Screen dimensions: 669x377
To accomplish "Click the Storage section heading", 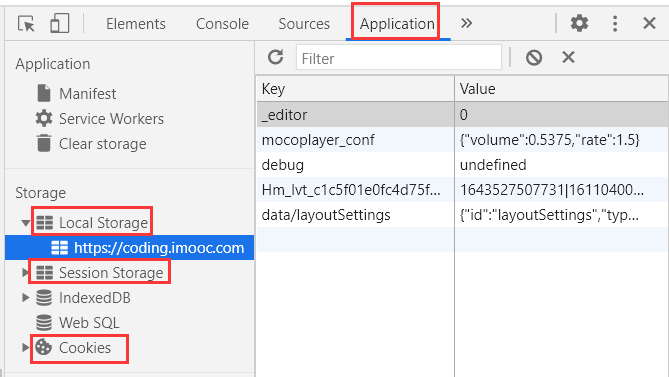I will pos(41,193).
